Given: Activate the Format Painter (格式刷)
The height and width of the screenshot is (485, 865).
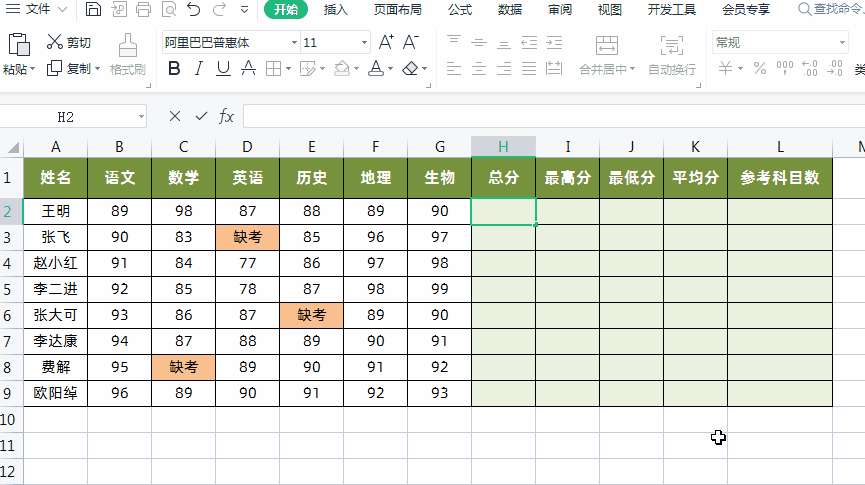Looking at the screenshot, I should point(127,54).
